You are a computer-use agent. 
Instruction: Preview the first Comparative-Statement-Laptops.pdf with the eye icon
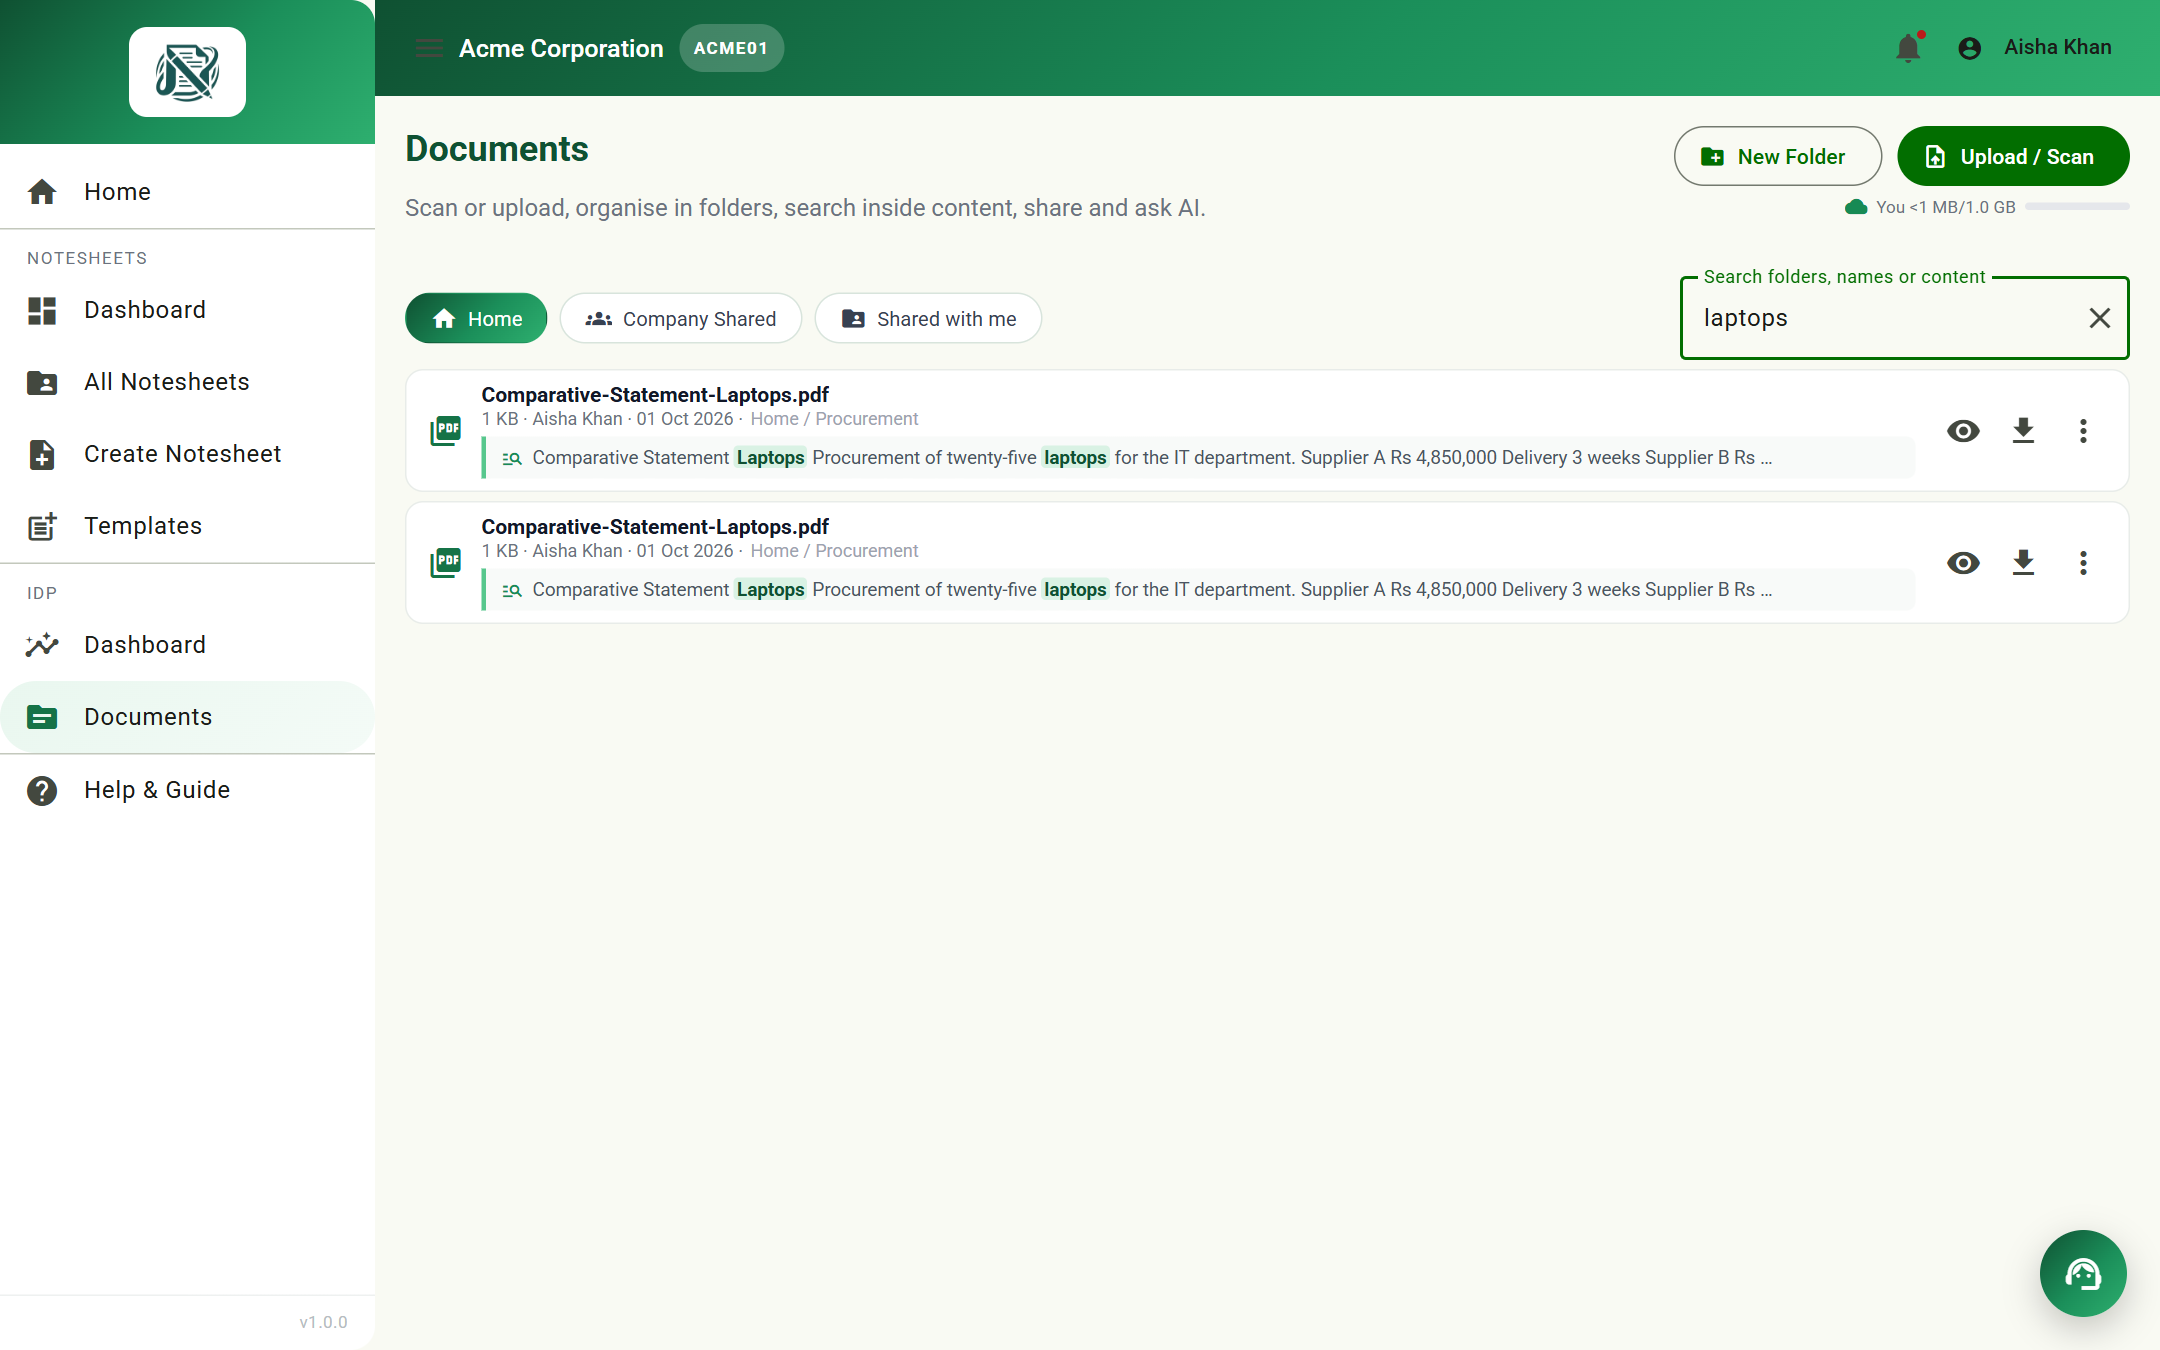tap(1963, 431)
